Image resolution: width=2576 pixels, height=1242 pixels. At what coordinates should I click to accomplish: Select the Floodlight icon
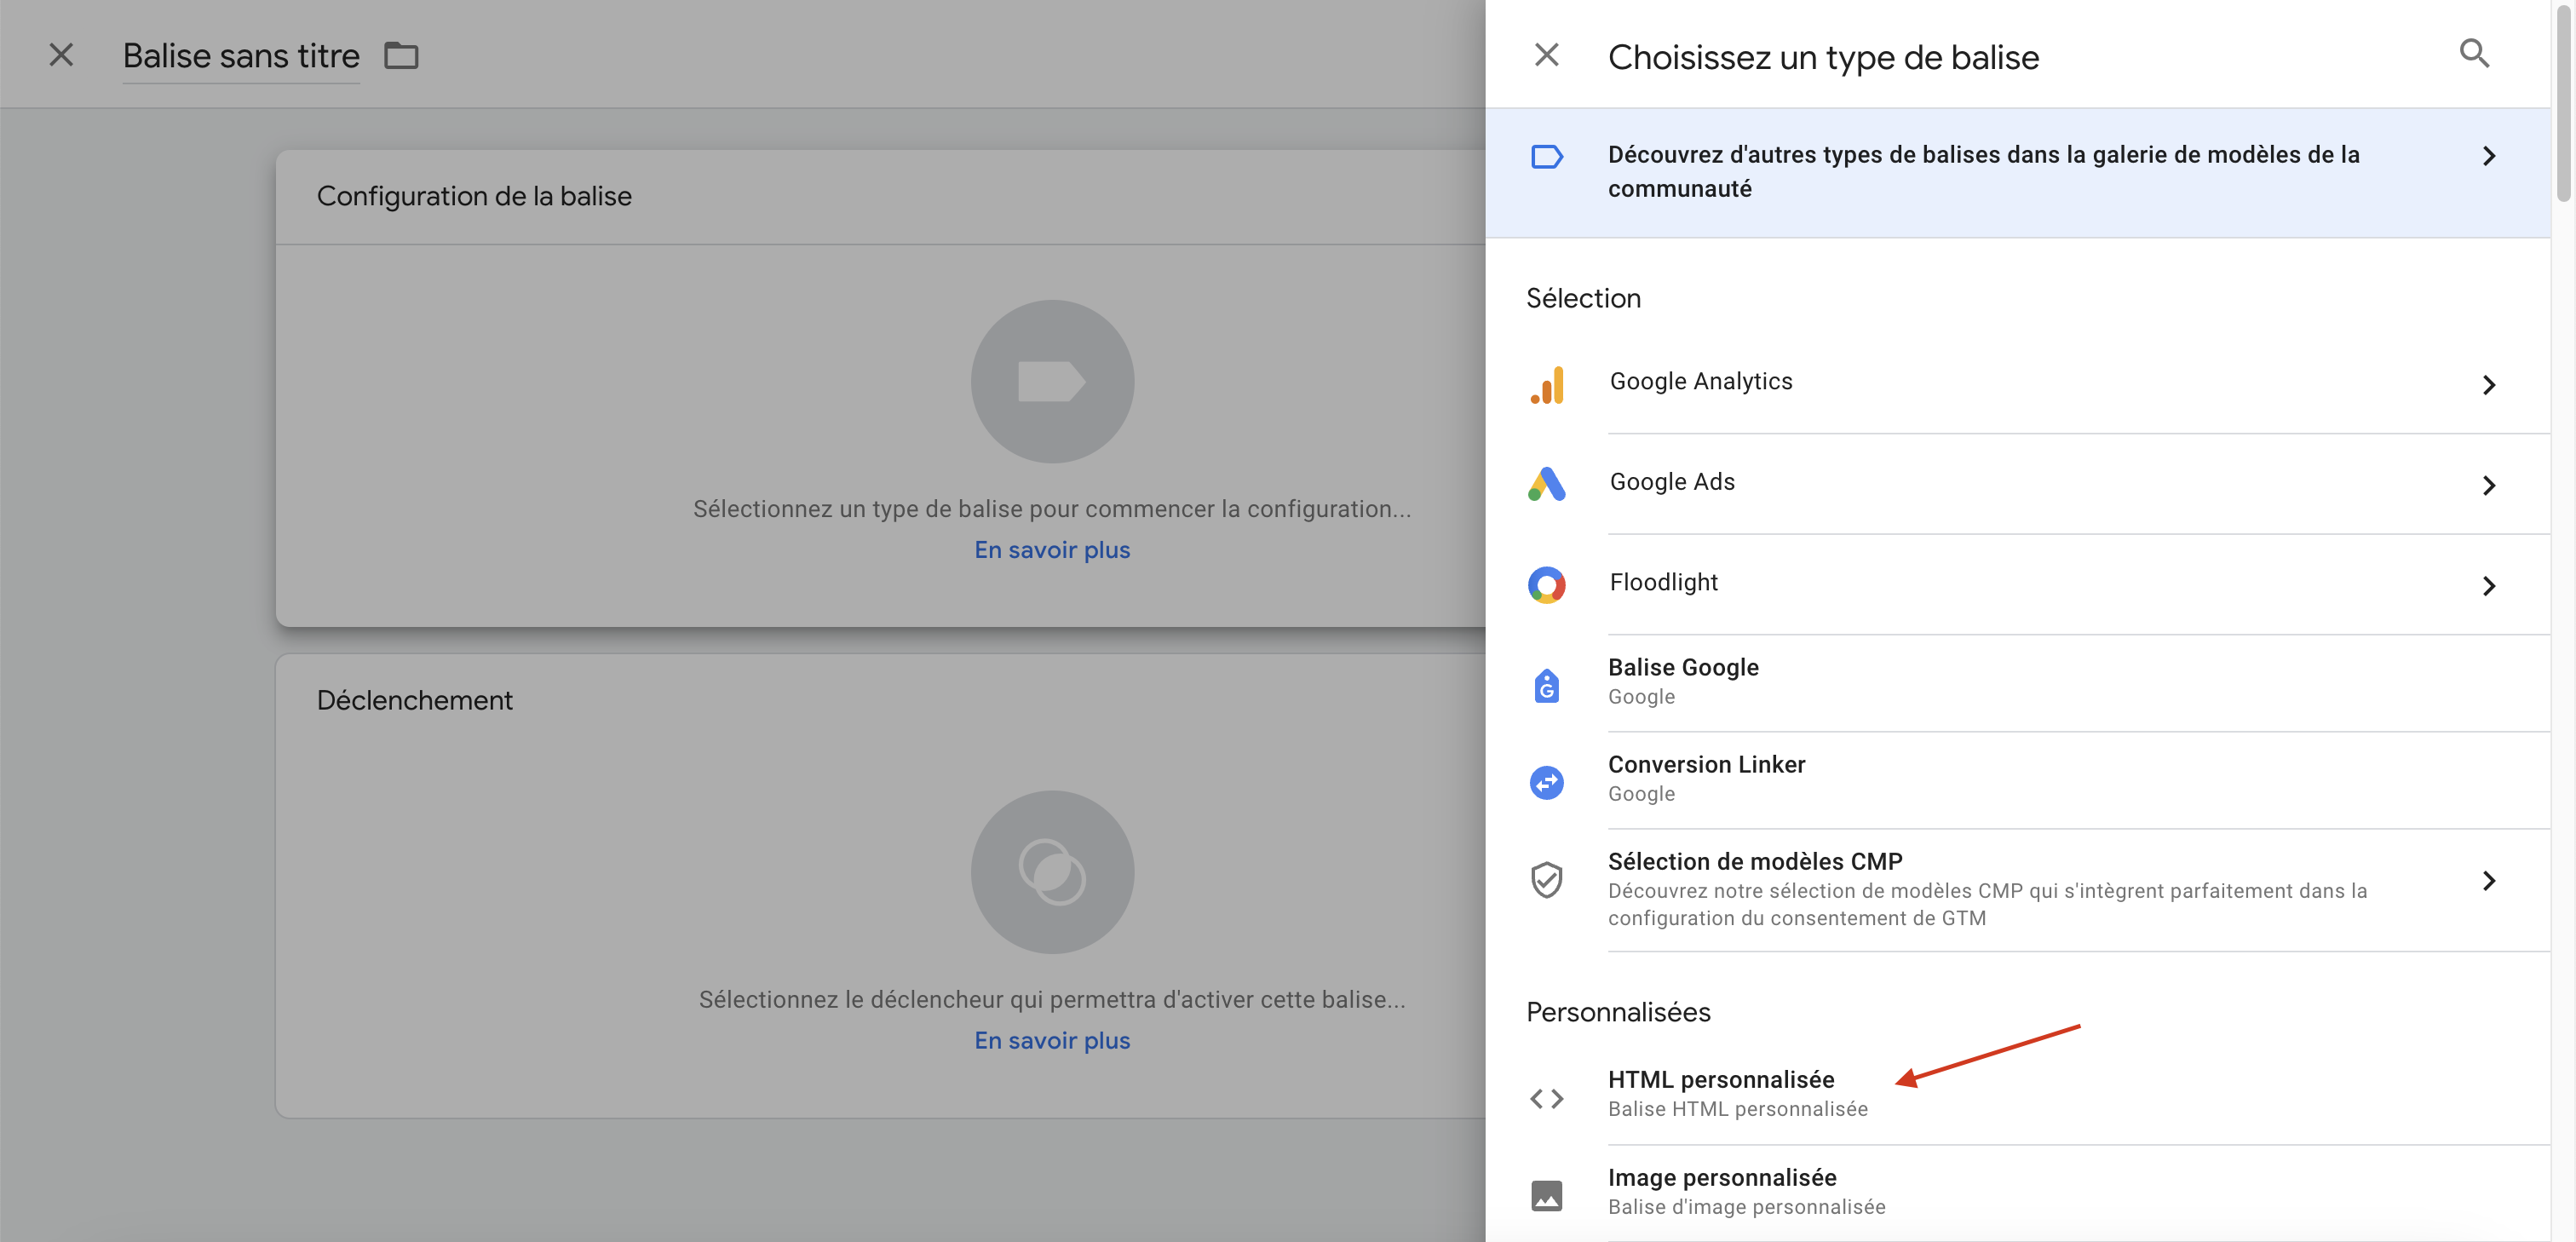click(1546, 584)
